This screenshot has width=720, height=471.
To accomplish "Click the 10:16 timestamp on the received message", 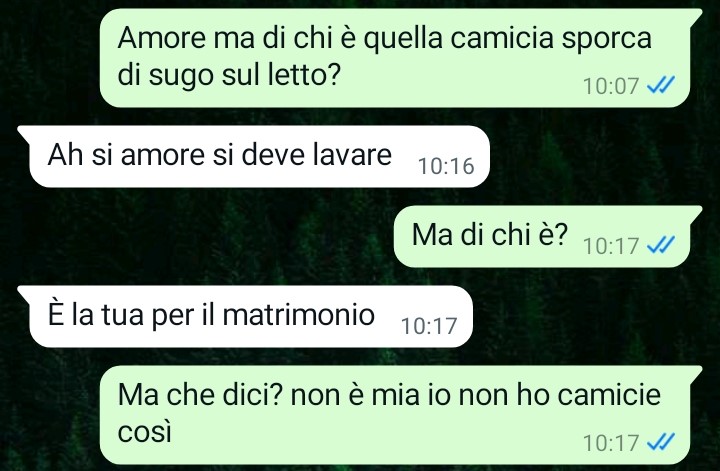I will coord(446,166).
